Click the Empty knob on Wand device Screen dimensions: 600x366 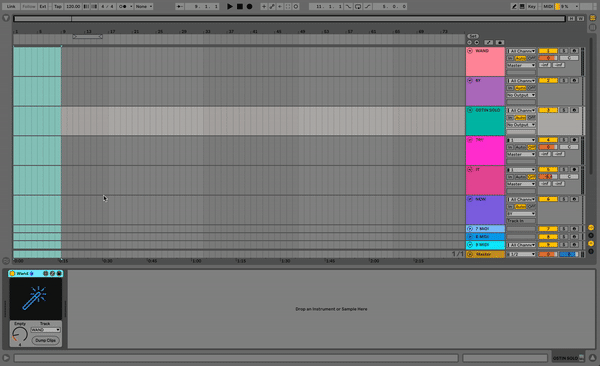[20, 335]
